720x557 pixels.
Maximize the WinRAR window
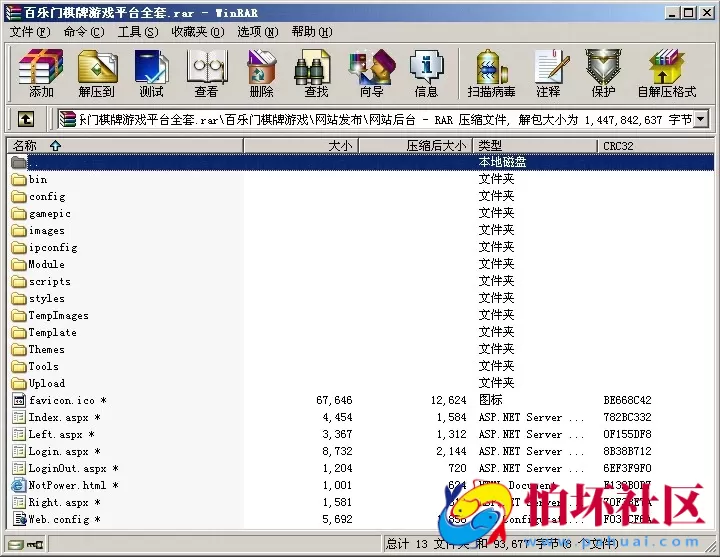(x=689, y=13)
